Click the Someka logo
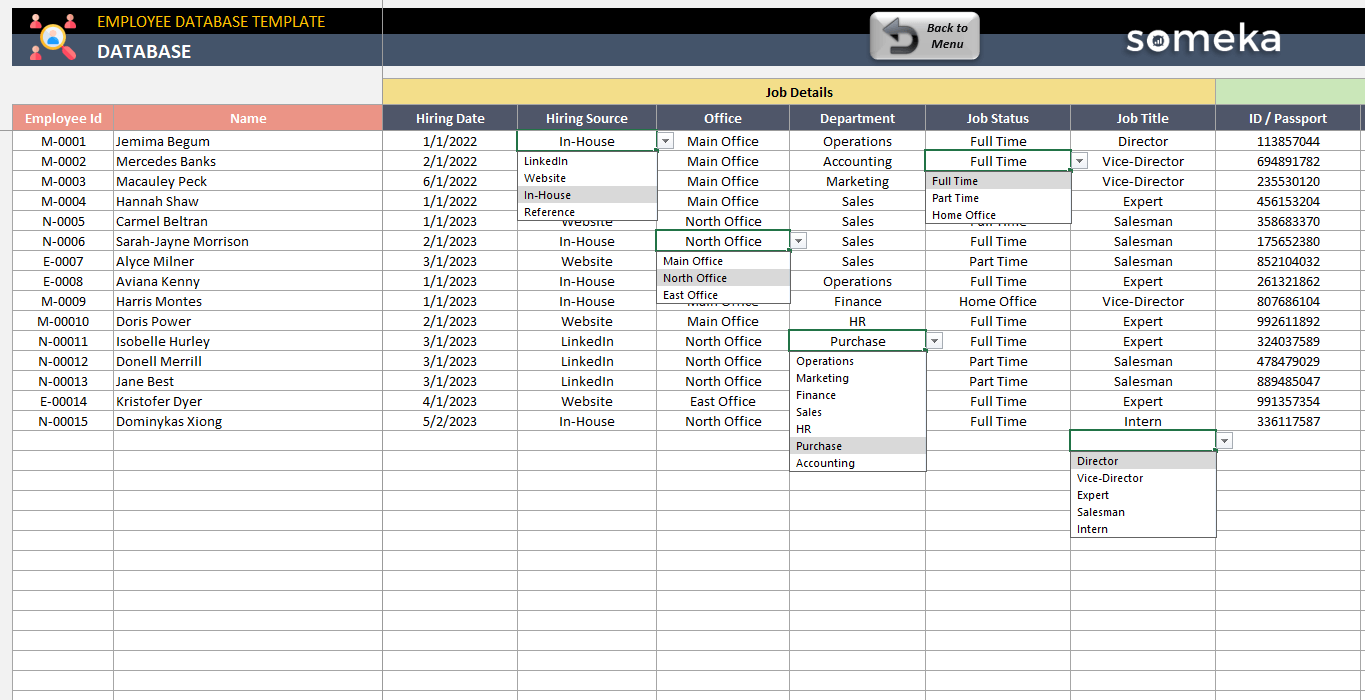Viewport: 1365px width, 700px height. 1203,38
